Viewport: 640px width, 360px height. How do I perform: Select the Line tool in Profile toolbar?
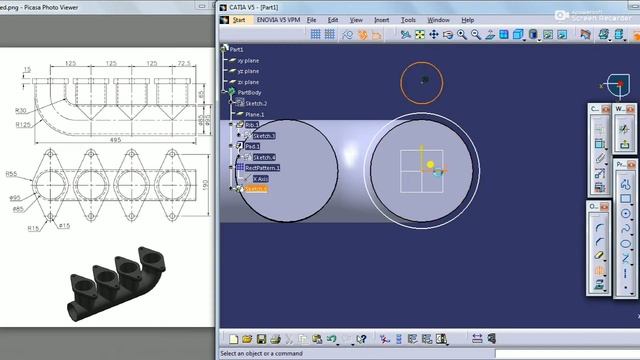(x=625, y=258)
